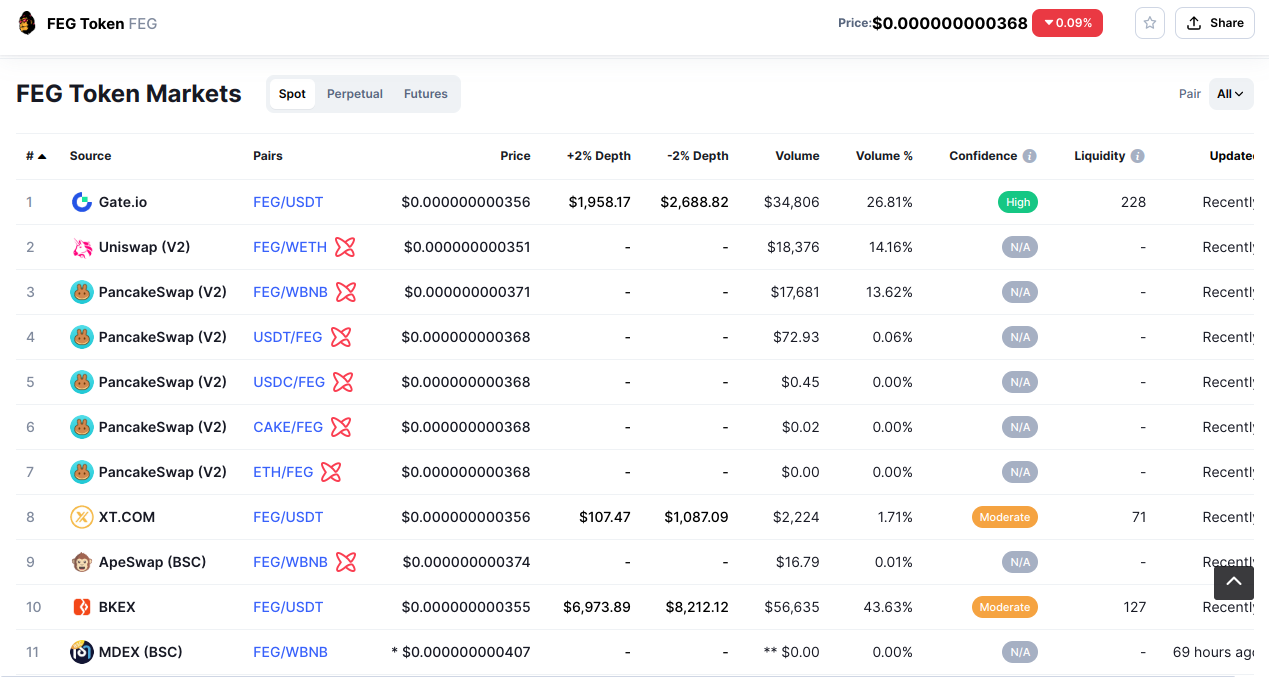Open XT.COM FEG/USDT pair link
Image resolution: width=1269 pixels, height=677 pixels.
(x=288, y=517)
